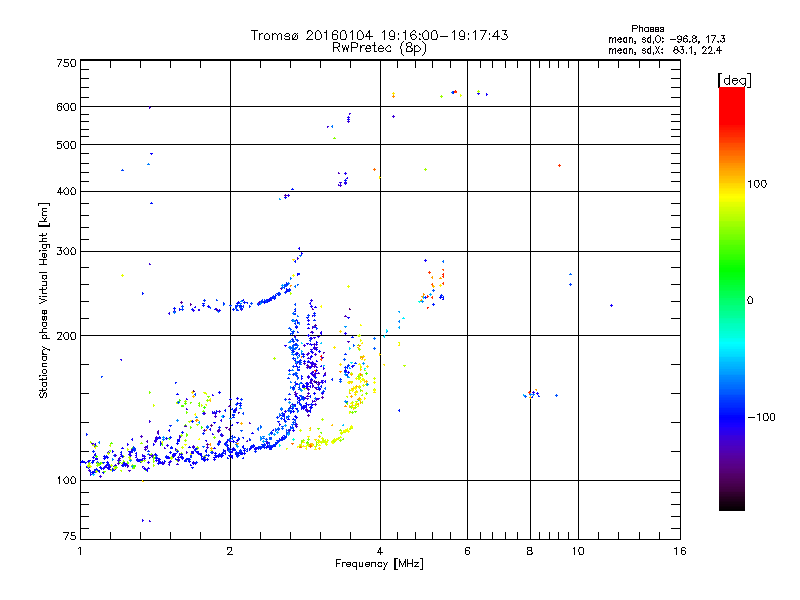This screenshot has height=600, width=800.
Task: Click the y-axis tick label '100'
Action: [67, 481]
